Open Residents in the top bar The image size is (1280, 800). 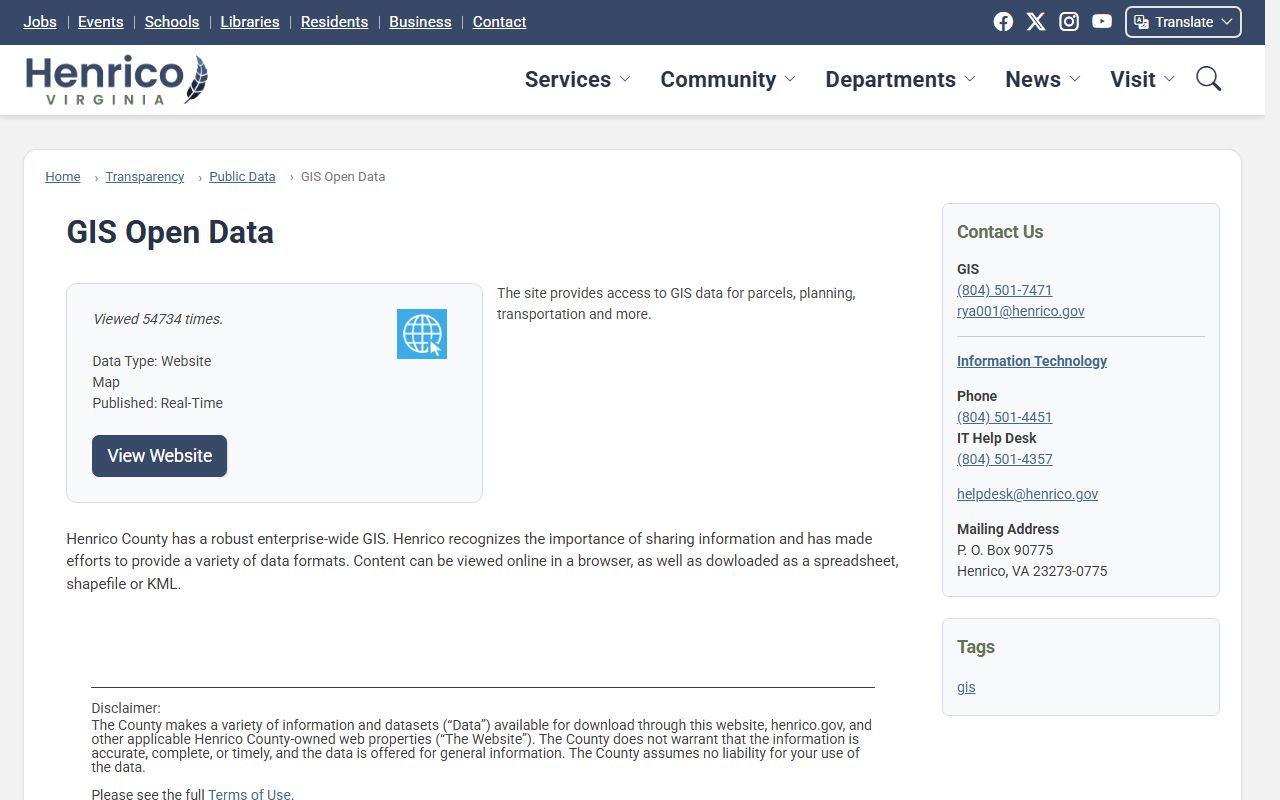coord(334,22)
